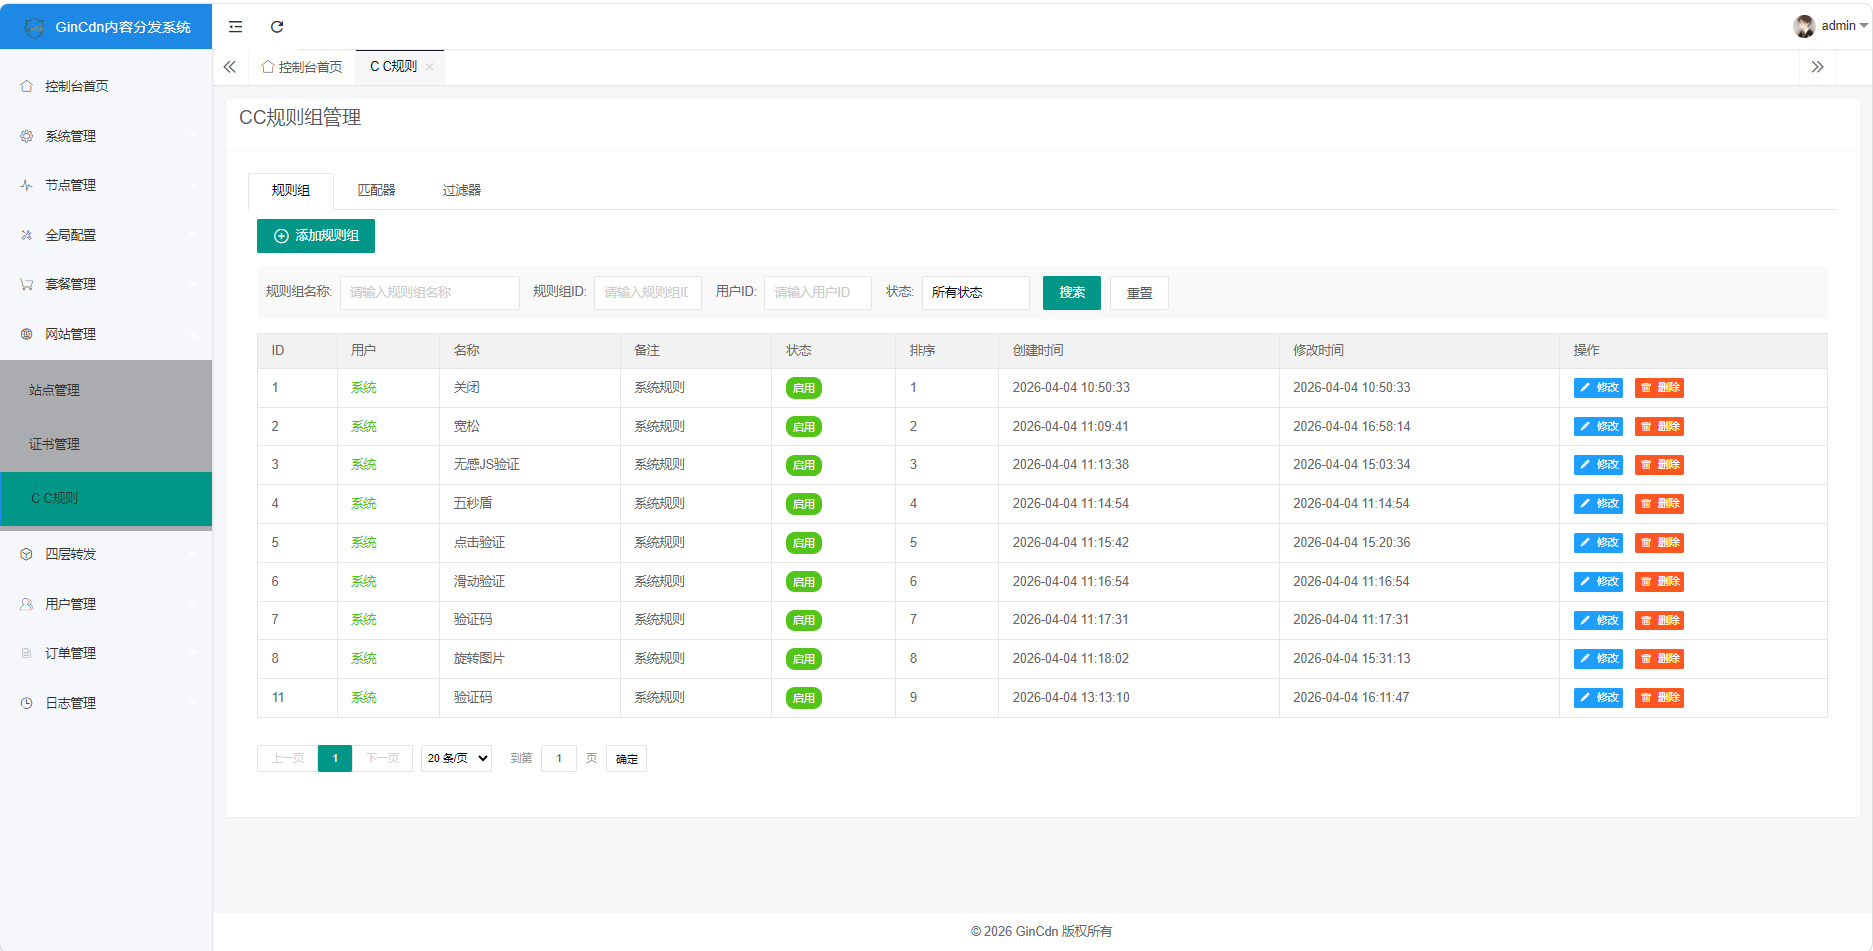
Task: Switch to the 过滤器 tab
Action: (x=461, y=190)
